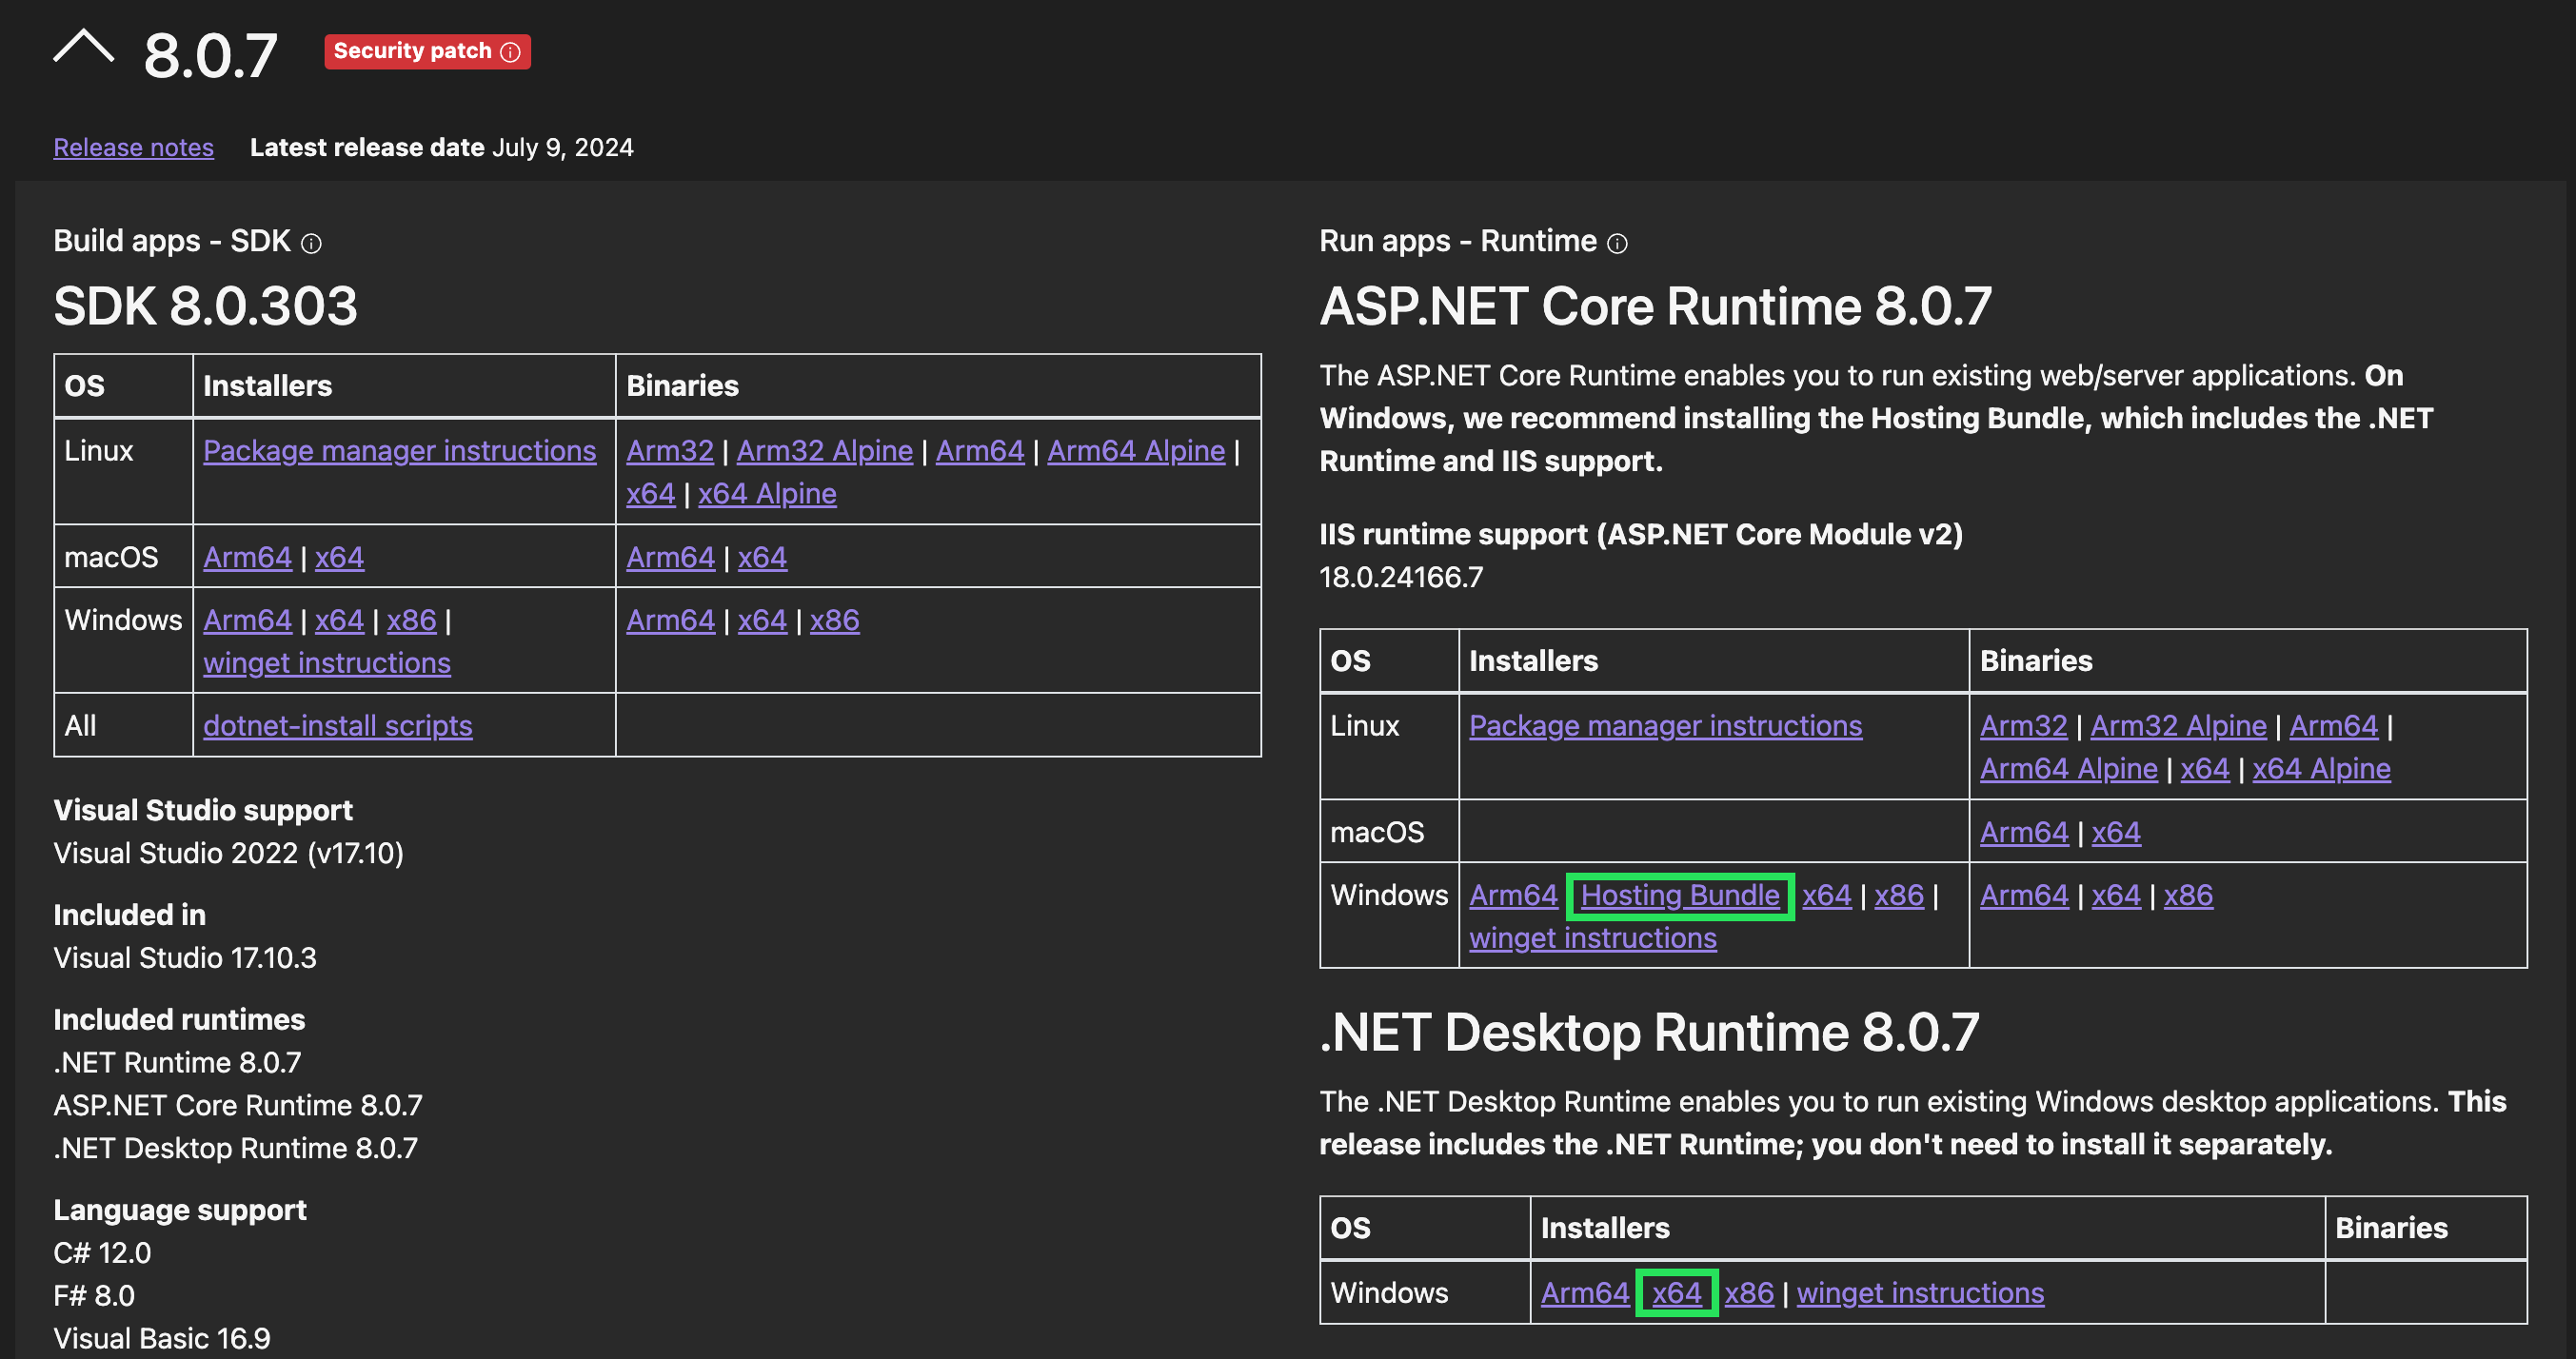Select '.NET Runtime 8.0.7' under Included runtimes
The image size is (2576, 1359).
click(x=177, y=1062)
